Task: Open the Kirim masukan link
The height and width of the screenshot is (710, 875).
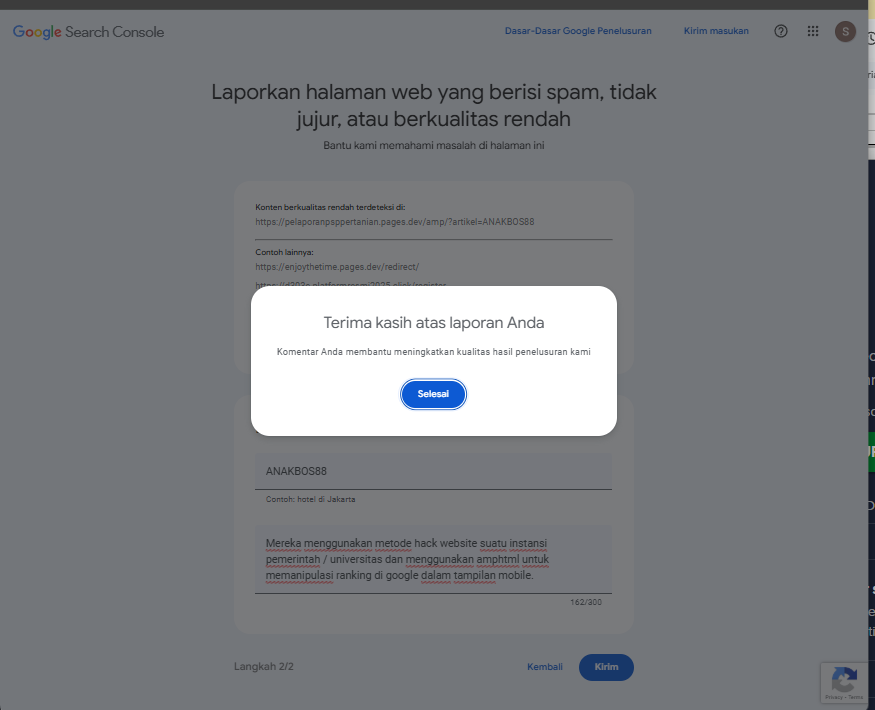Action: pyautogui.click(x=716, y=31)
